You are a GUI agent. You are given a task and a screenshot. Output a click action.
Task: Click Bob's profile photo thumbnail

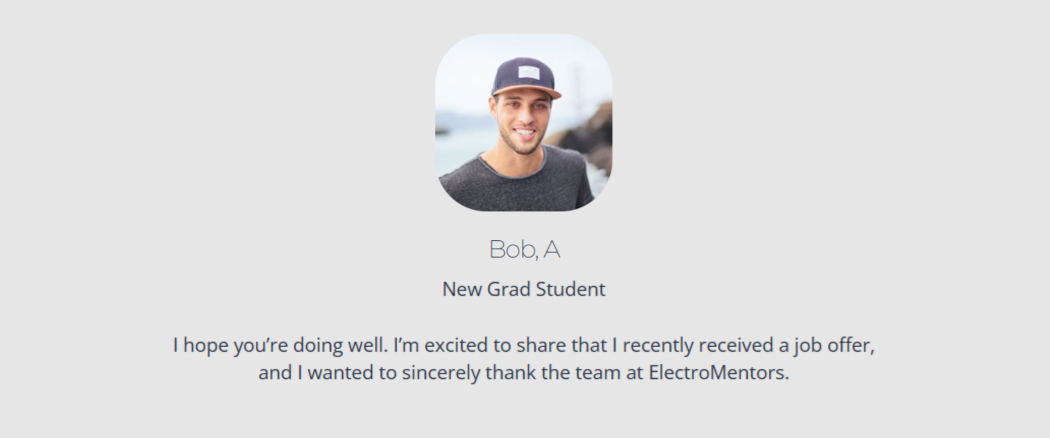(523, 122)
